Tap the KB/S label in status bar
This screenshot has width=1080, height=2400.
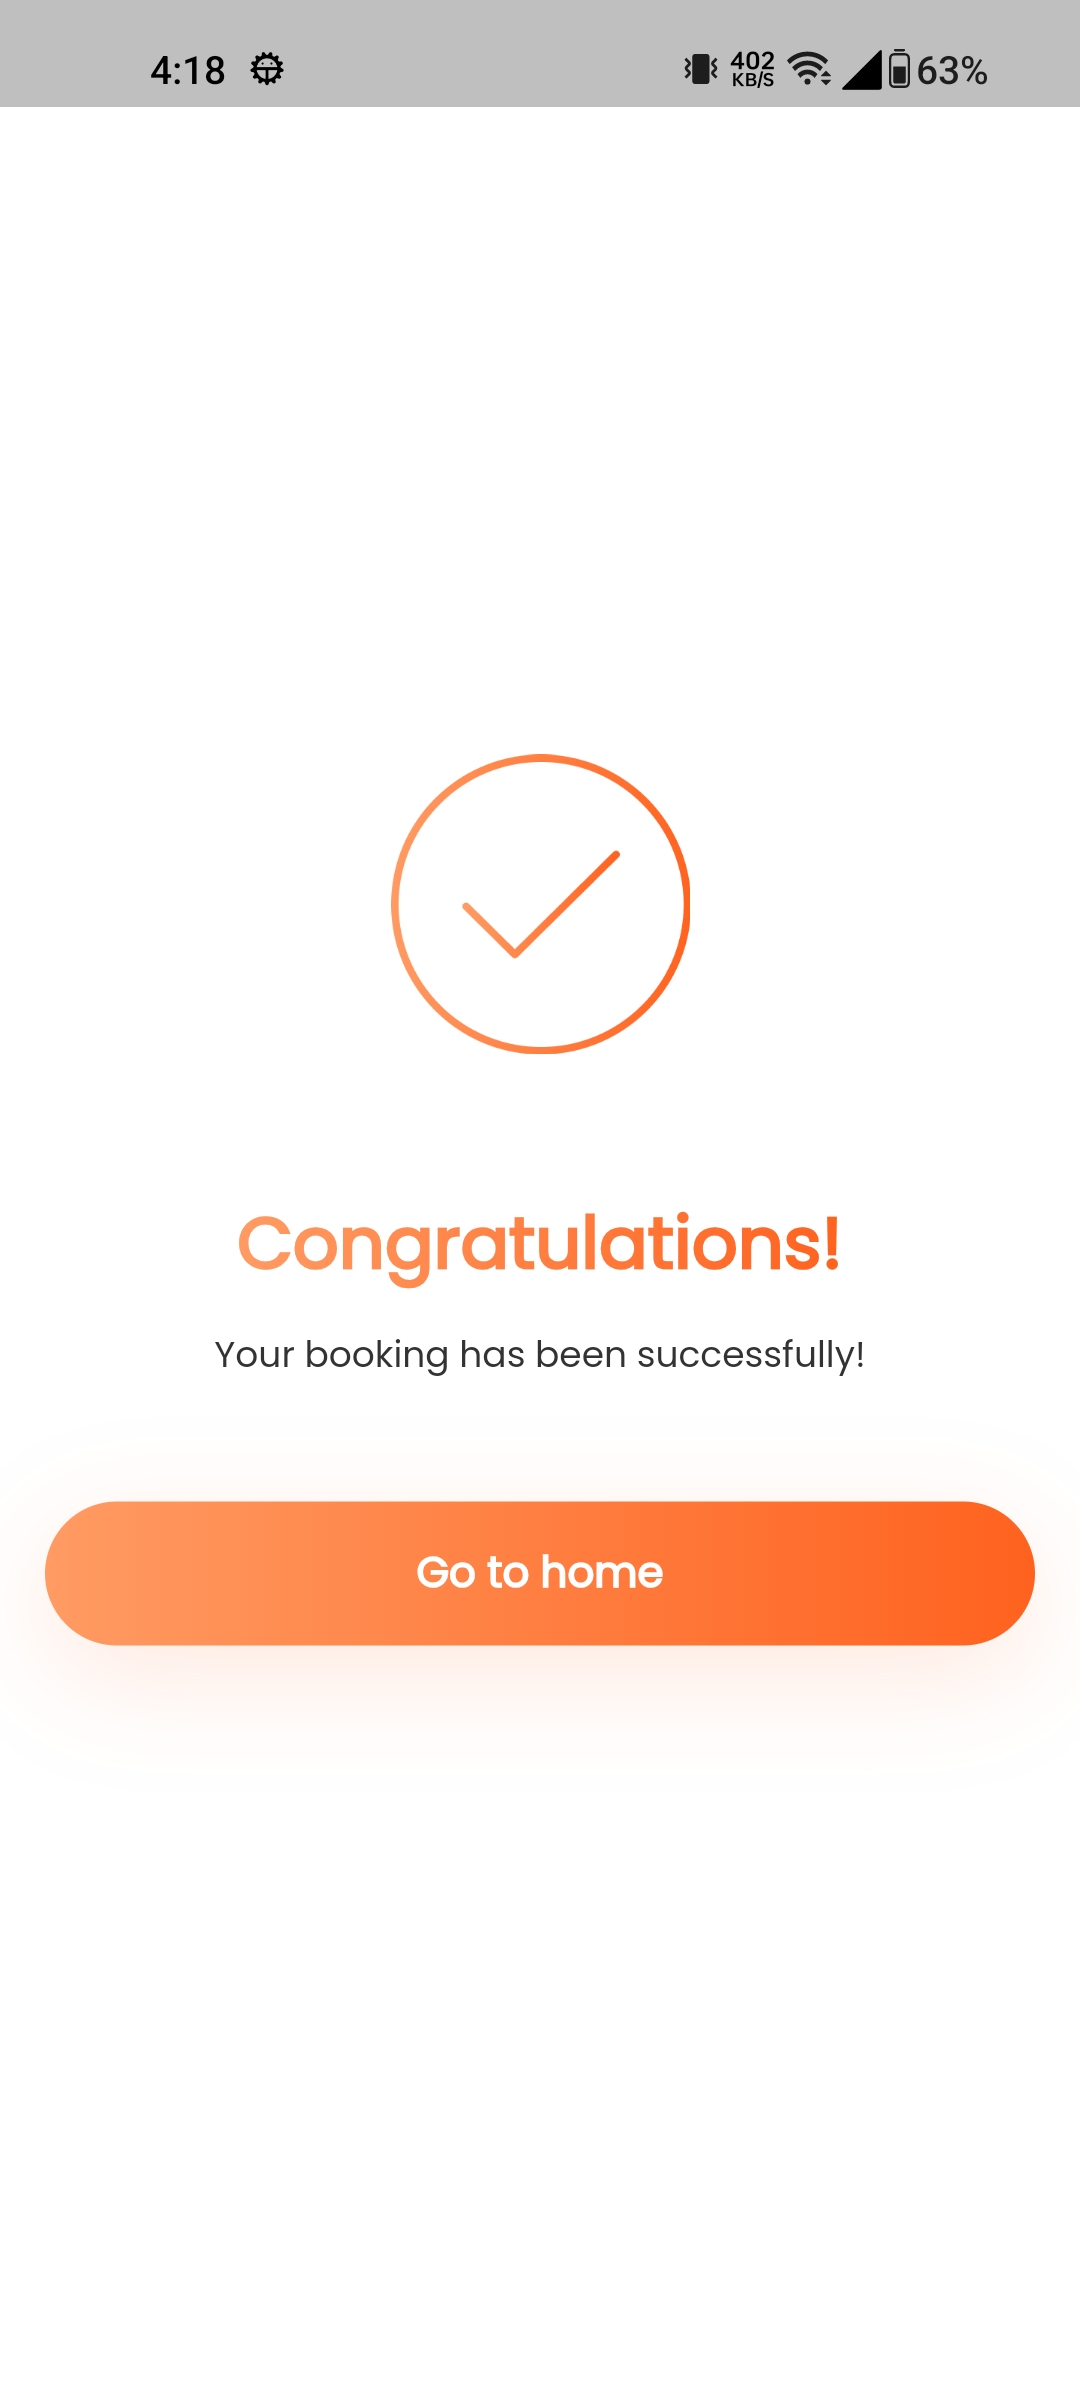[x=753, y=81]
